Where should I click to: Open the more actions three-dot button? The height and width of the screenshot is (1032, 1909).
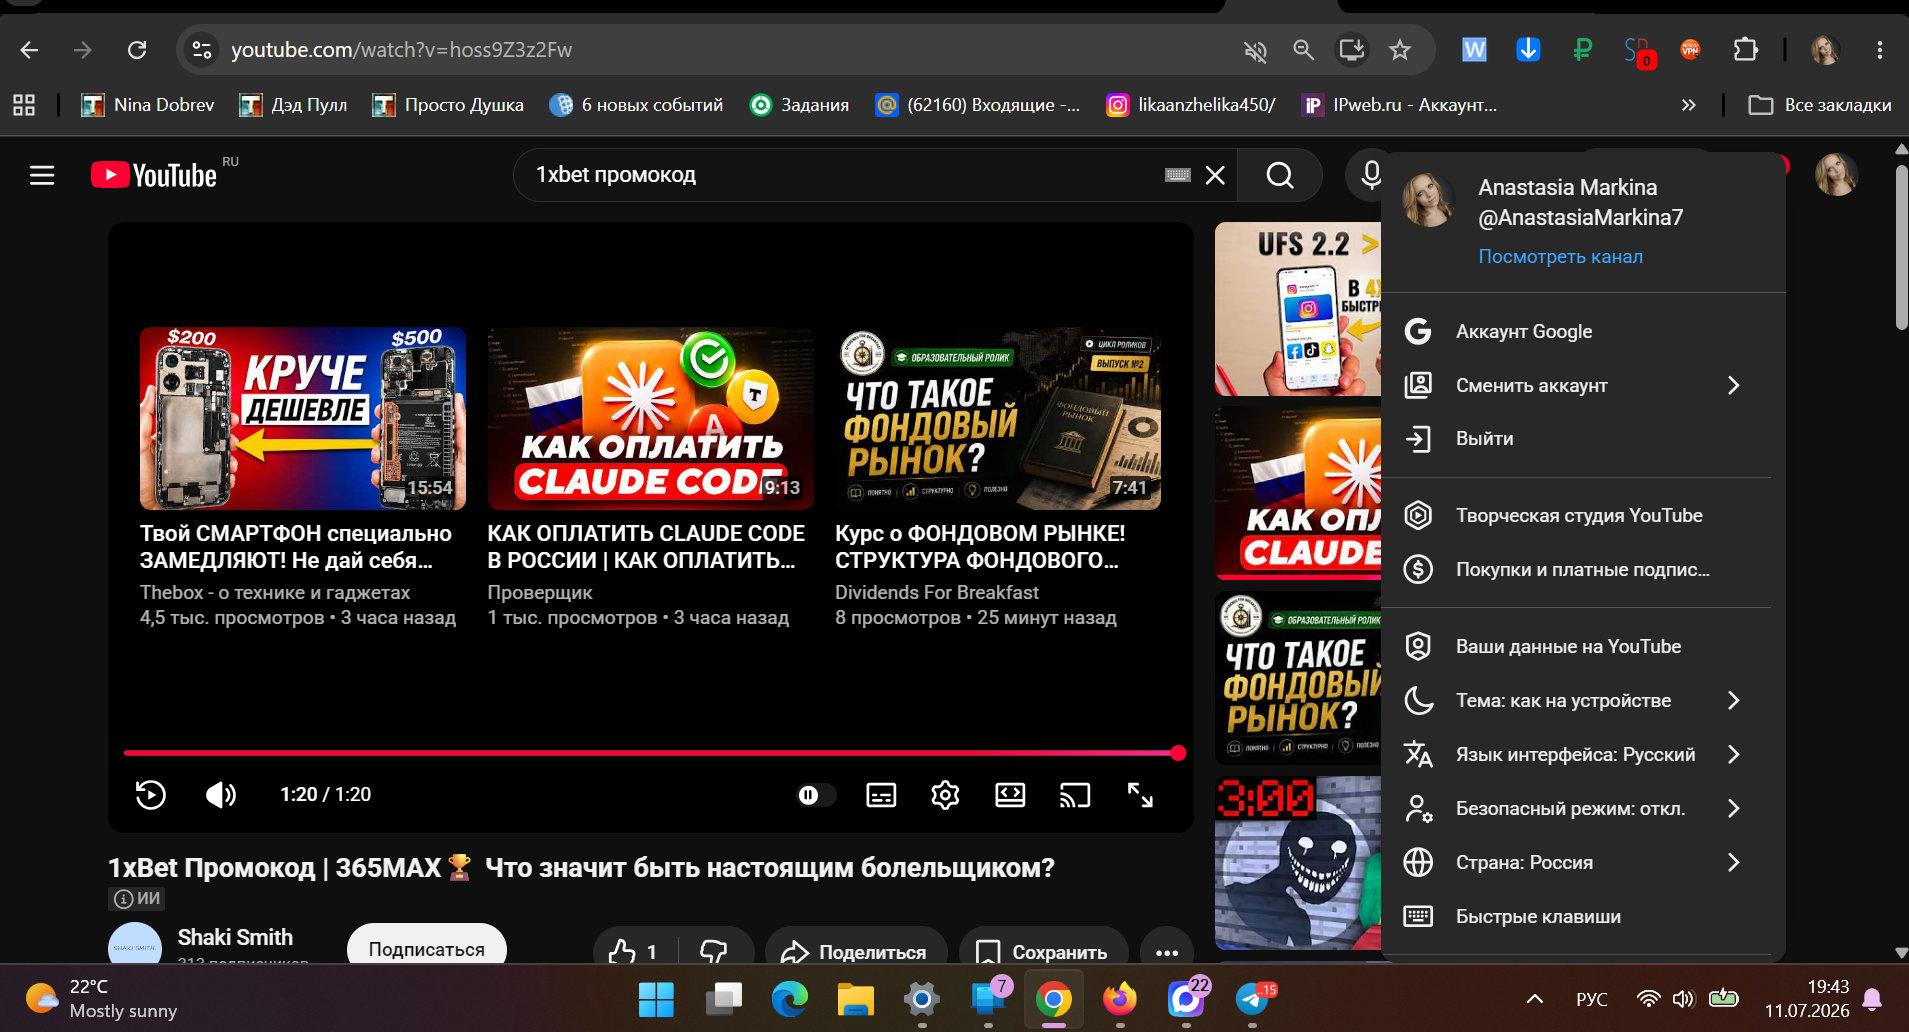coord(1167,951)
